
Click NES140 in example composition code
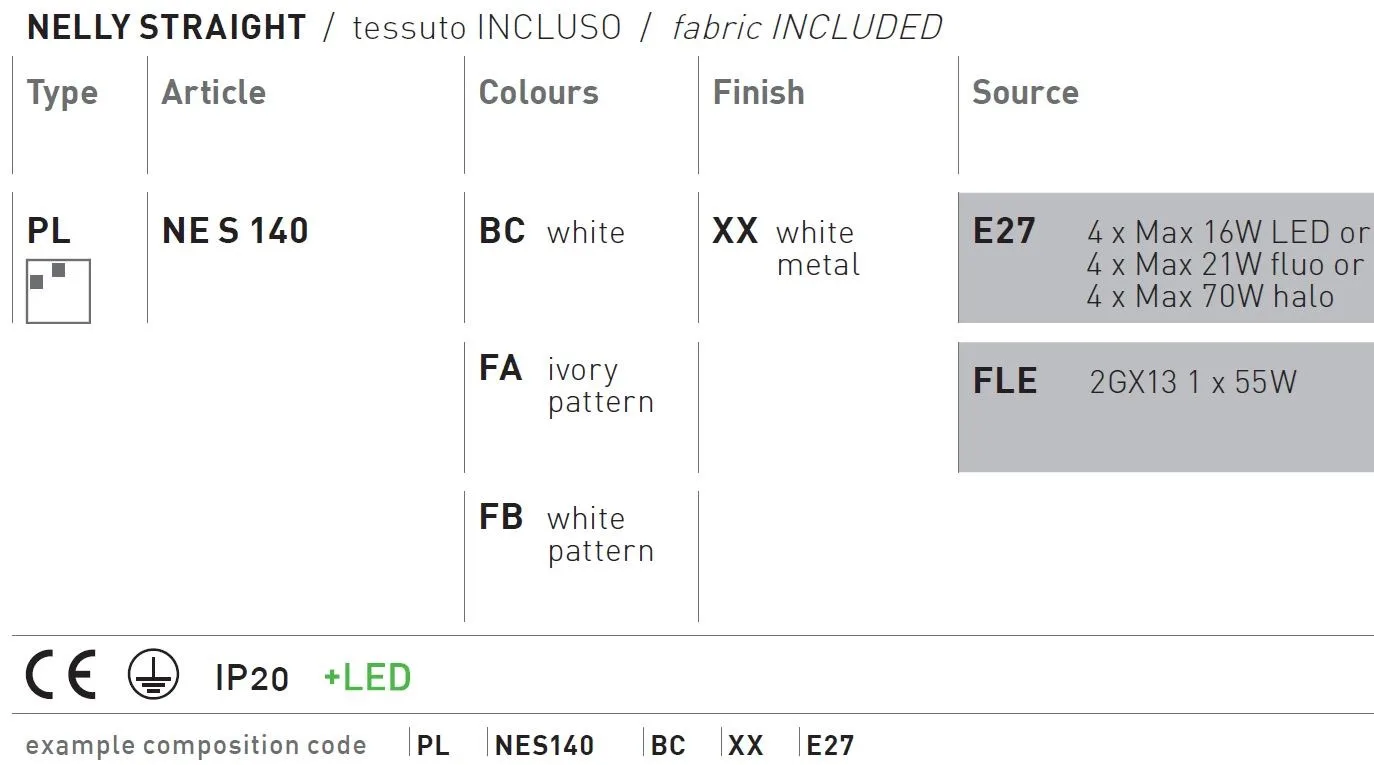click(x=544, y=745)
